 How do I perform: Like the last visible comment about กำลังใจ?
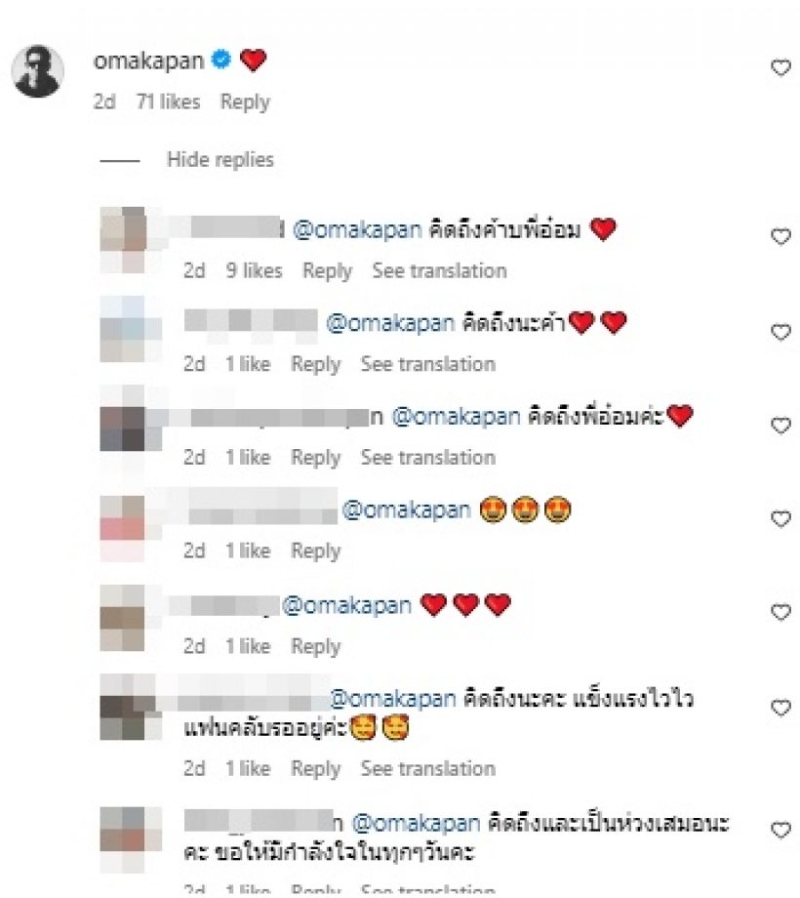[x=781, y=830]
